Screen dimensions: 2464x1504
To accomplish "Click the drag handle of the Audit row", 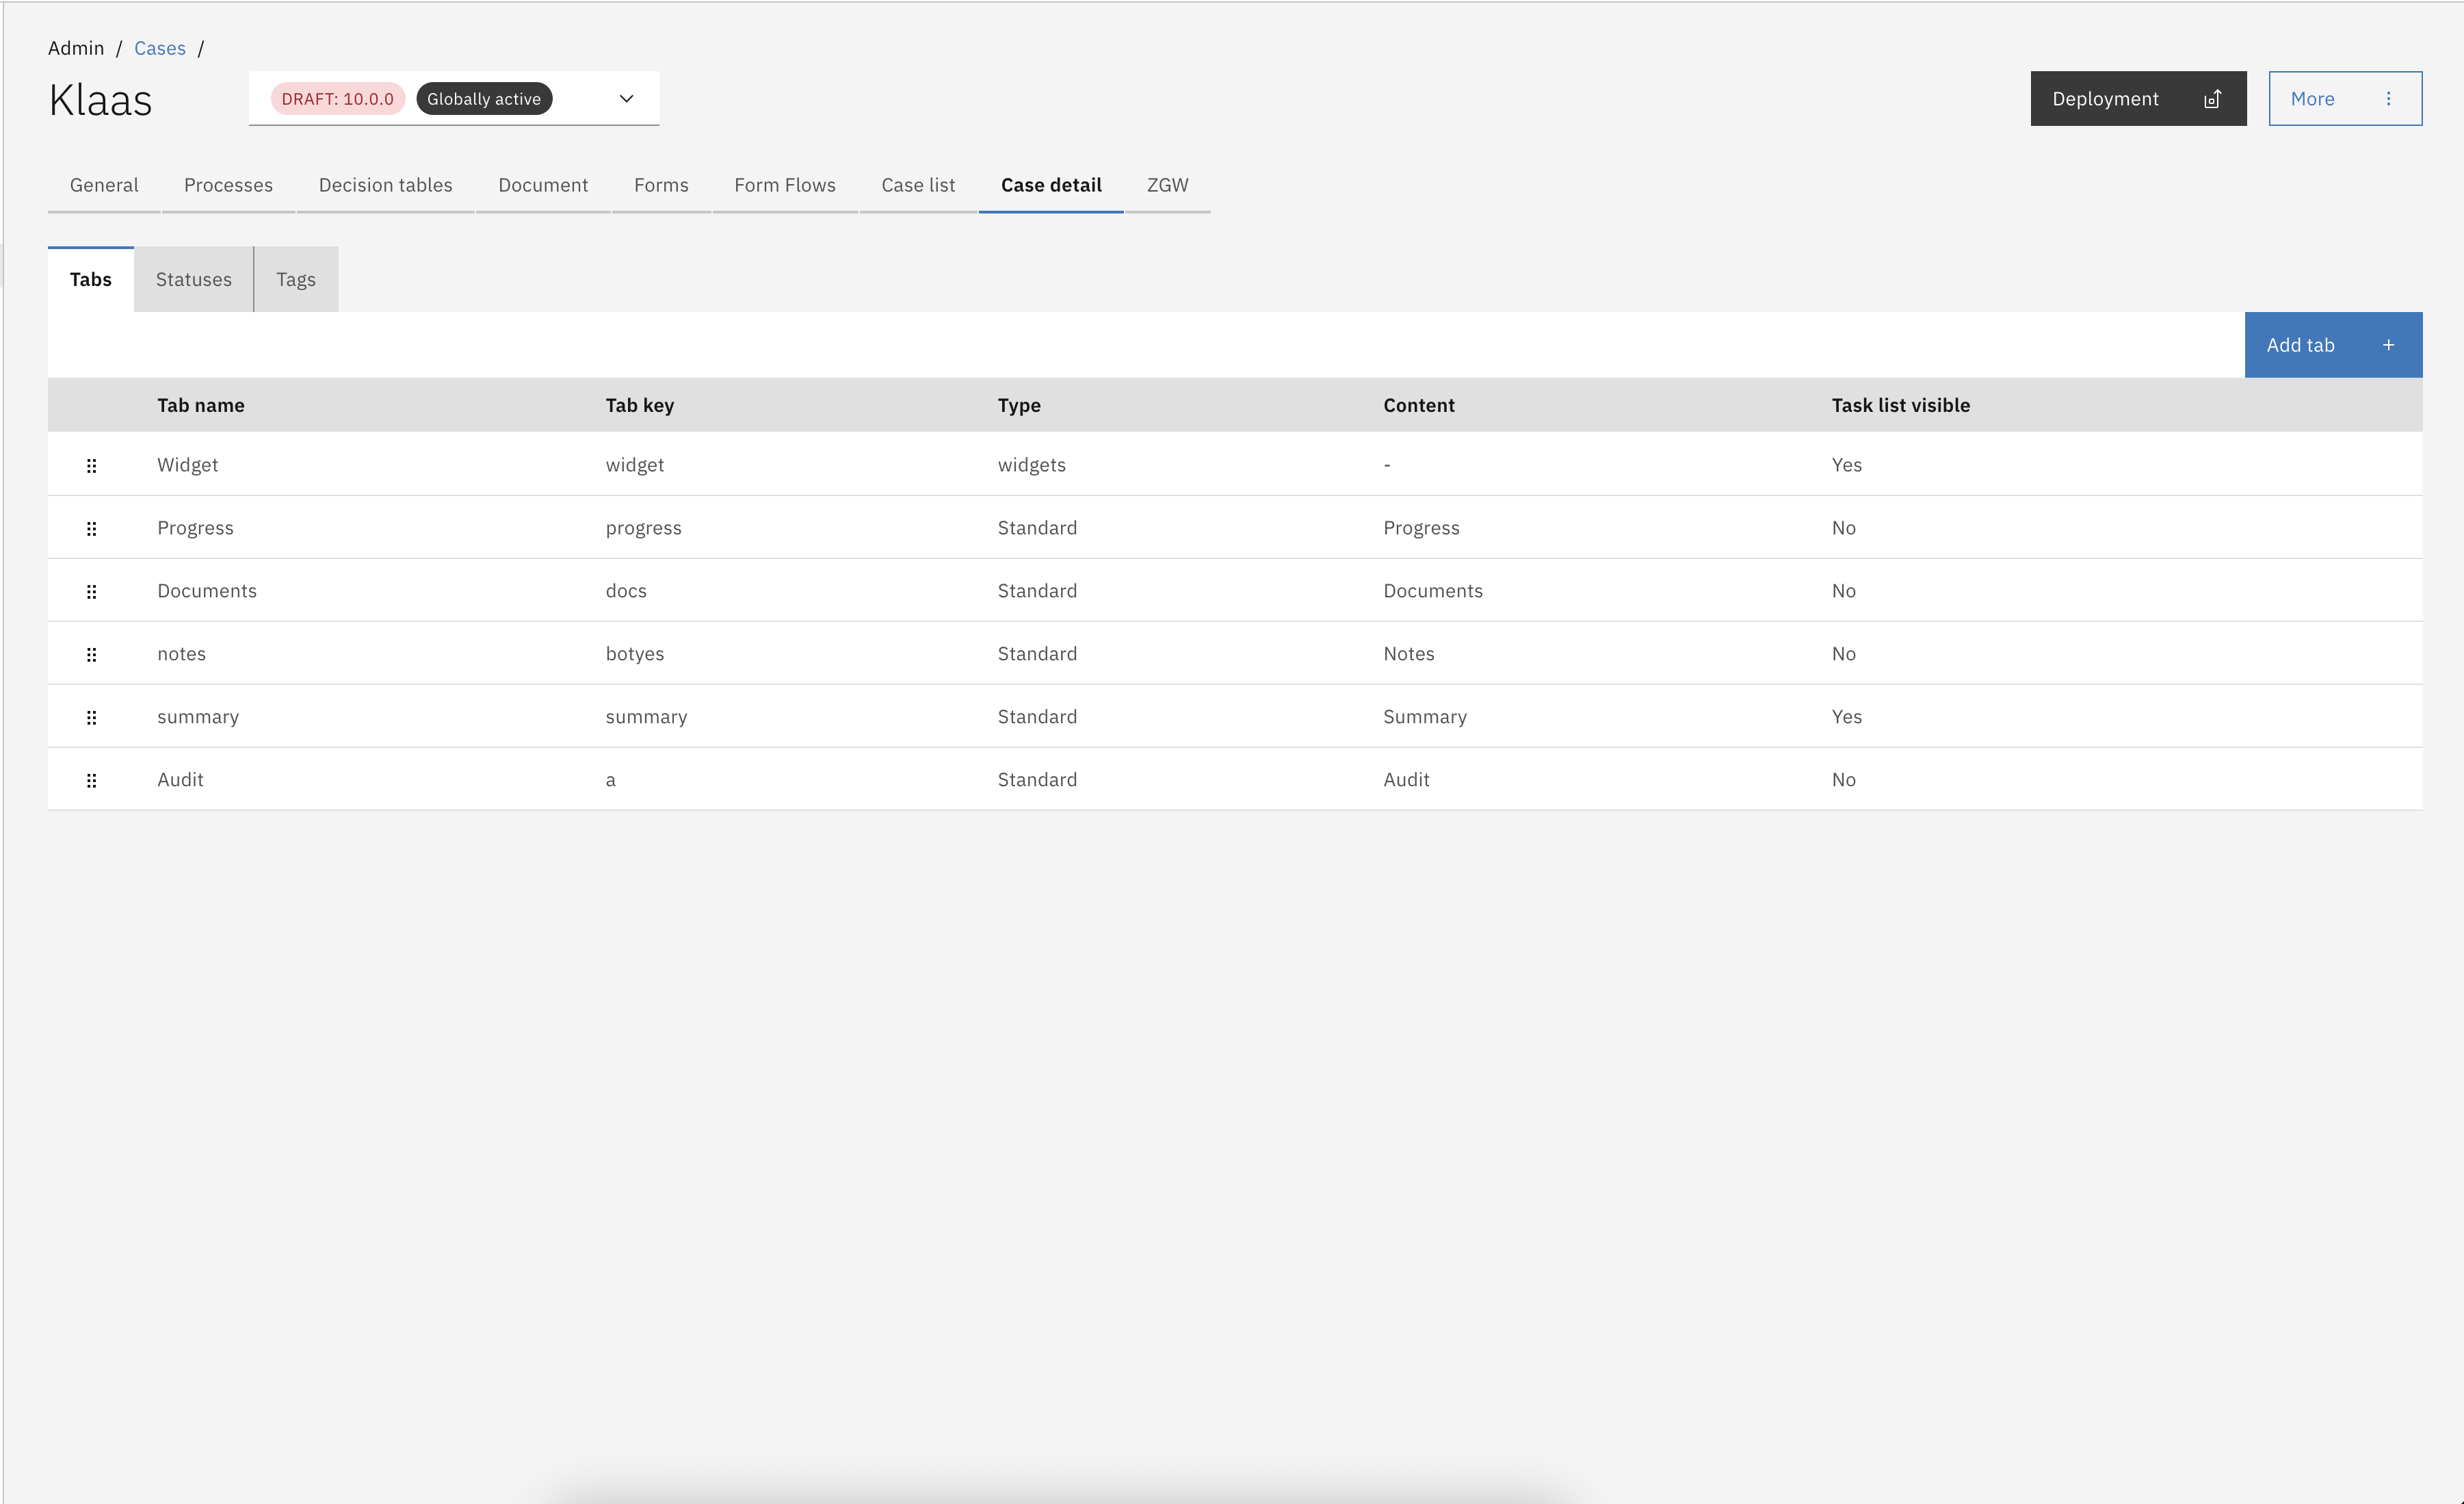I will coord(91,780).
